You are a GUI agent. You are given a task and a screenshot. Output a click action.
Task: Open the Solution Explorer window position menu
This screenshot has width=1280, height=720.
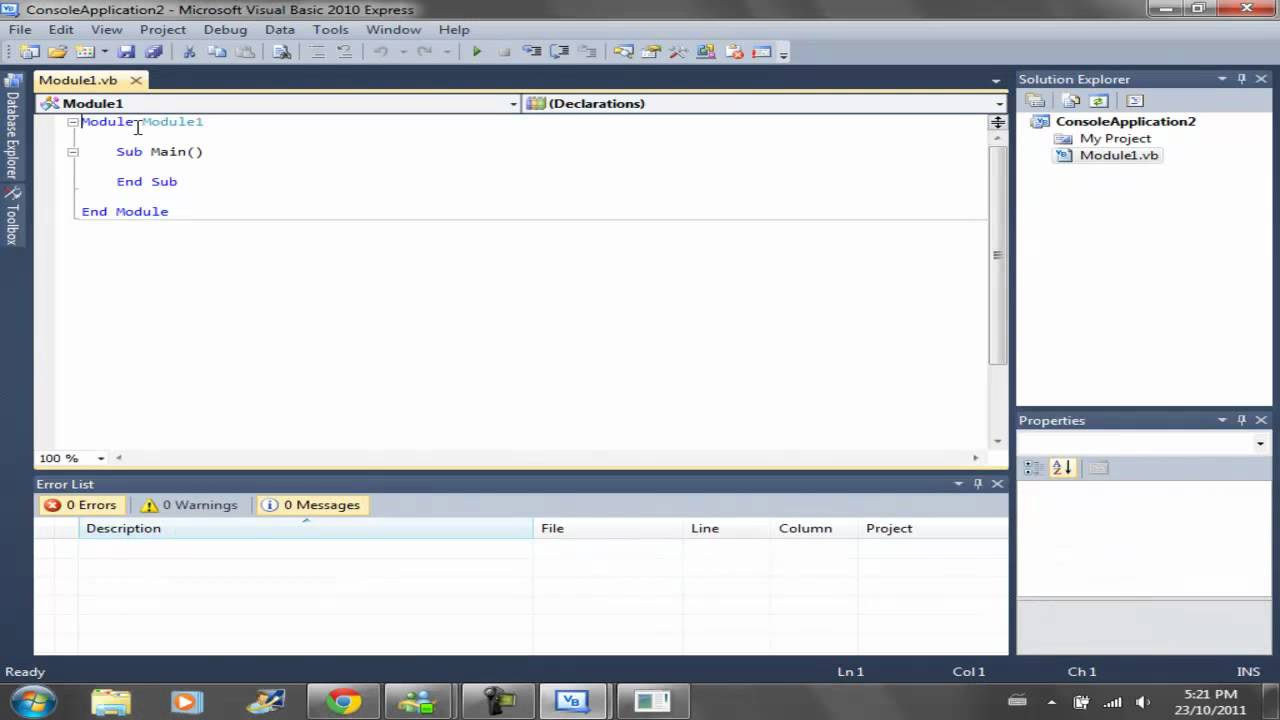(x=1222, y=79)
